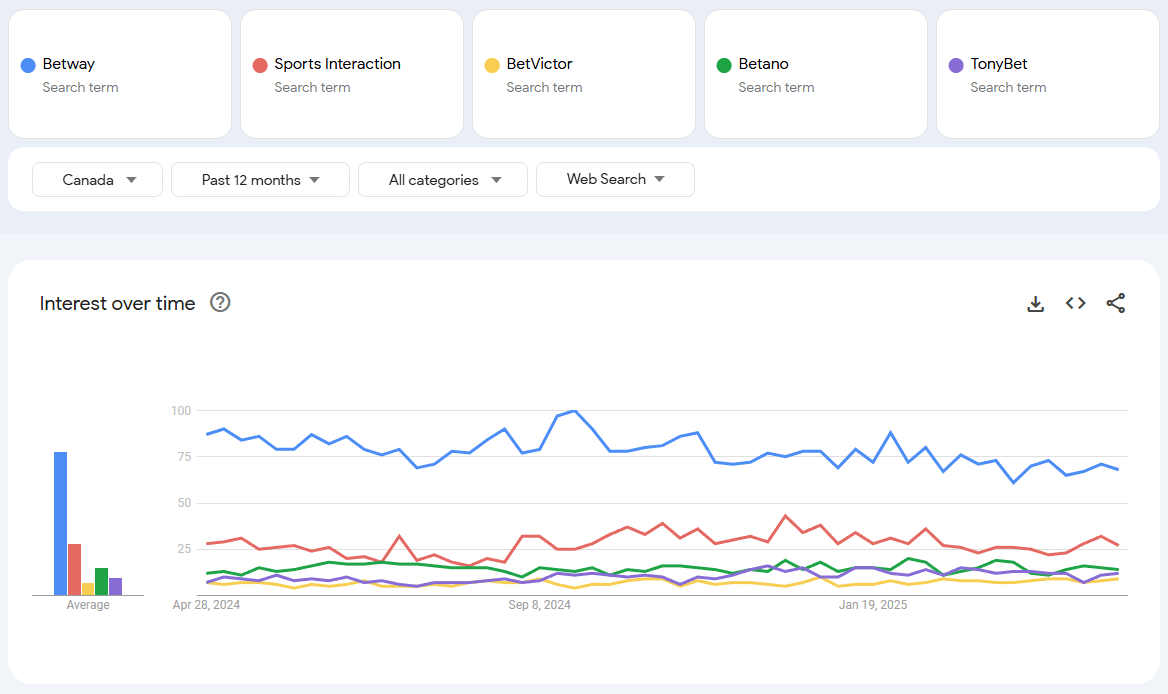The width and height of the screenshot is (1168, 694).
Task: Click the 100 y-axis label
Action: point(181,411)
